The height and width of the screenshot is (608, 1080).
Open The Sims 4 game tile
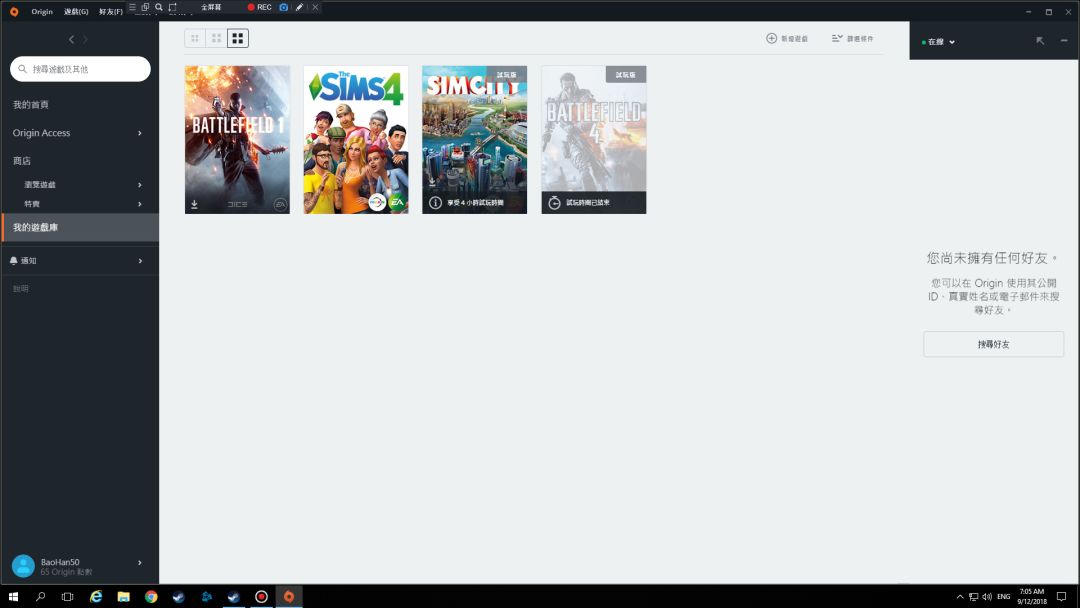click(x=355, y=140)
